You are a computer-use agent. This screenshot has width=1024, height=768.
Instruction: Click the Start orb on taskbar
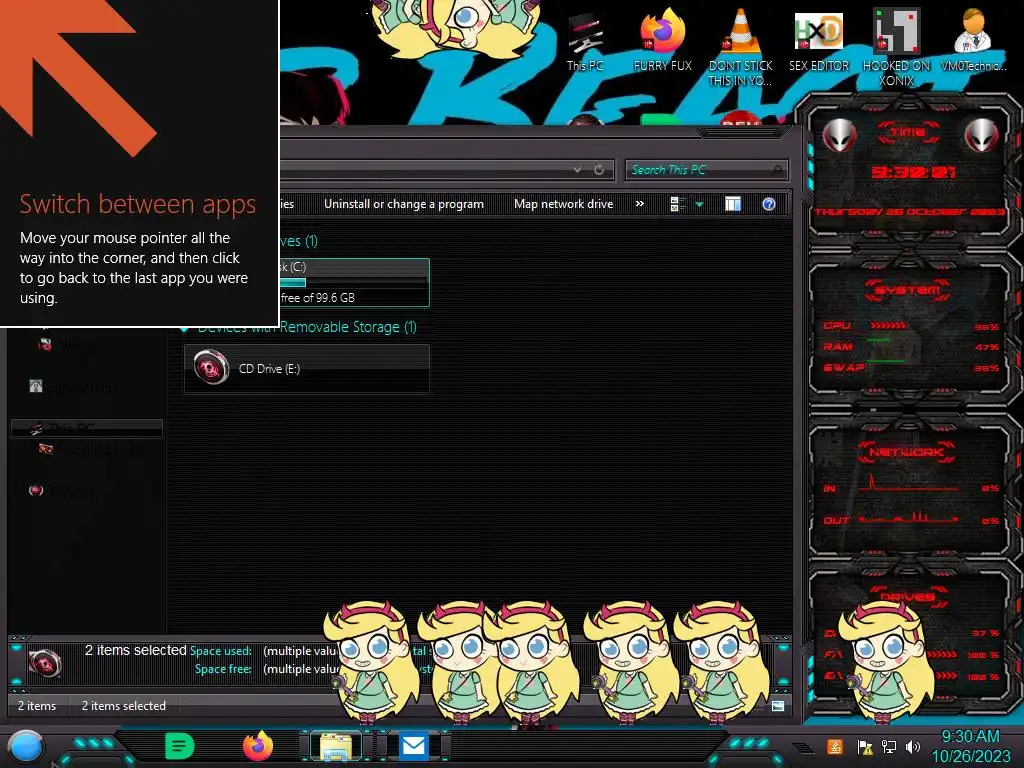25,746
